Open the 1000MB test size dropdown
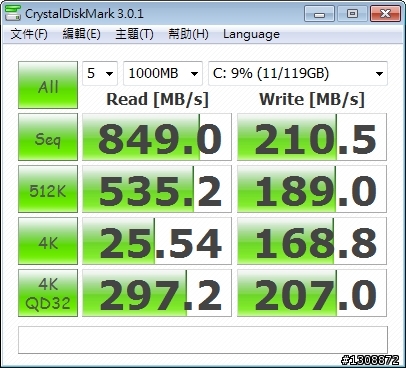 (x=163, y=73)
